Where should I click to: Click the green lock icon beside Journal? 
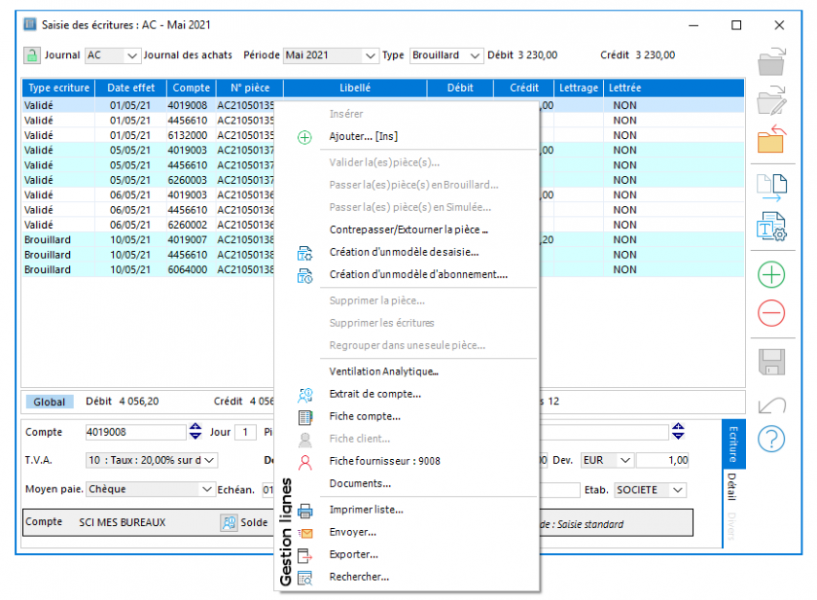click(32, 55)
